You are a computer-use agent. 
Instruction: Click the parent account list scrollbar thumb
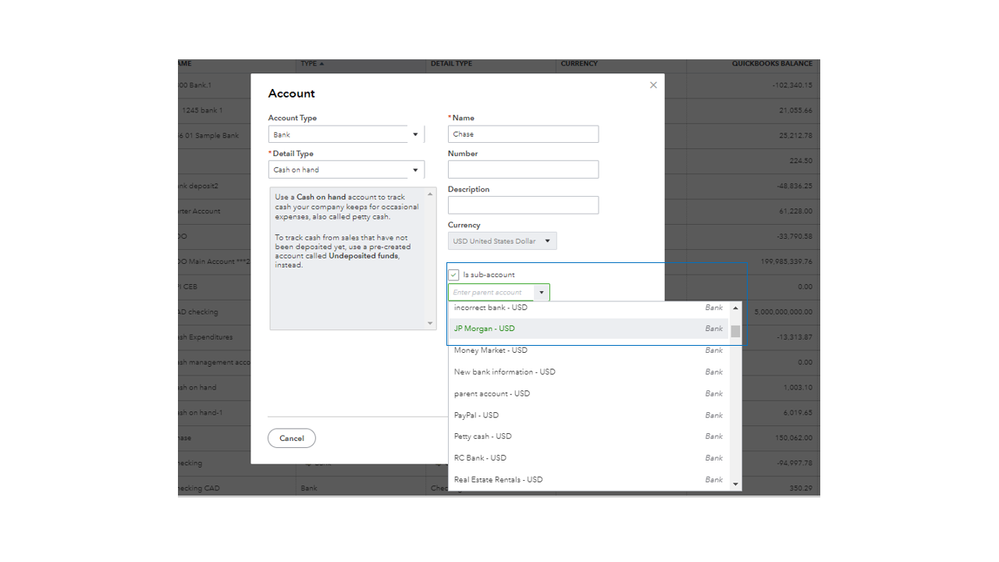point(736,331)
